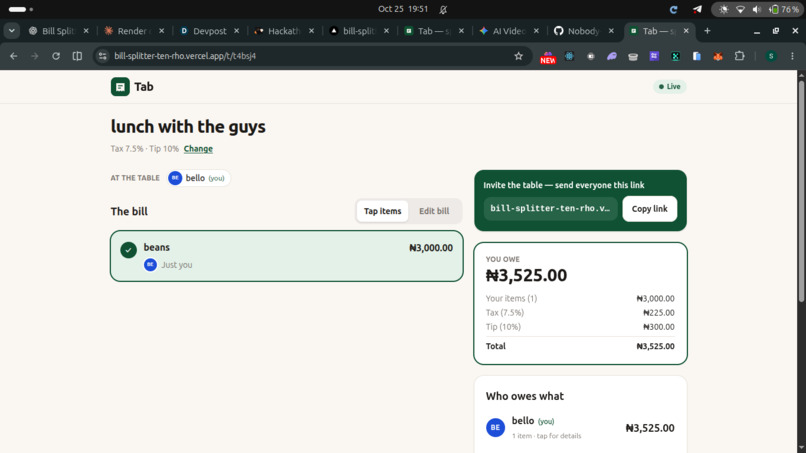This screenshot has height=453, width=806.
Task: Expand bello's details in Who owes what
Action: [x=580, y=428]
